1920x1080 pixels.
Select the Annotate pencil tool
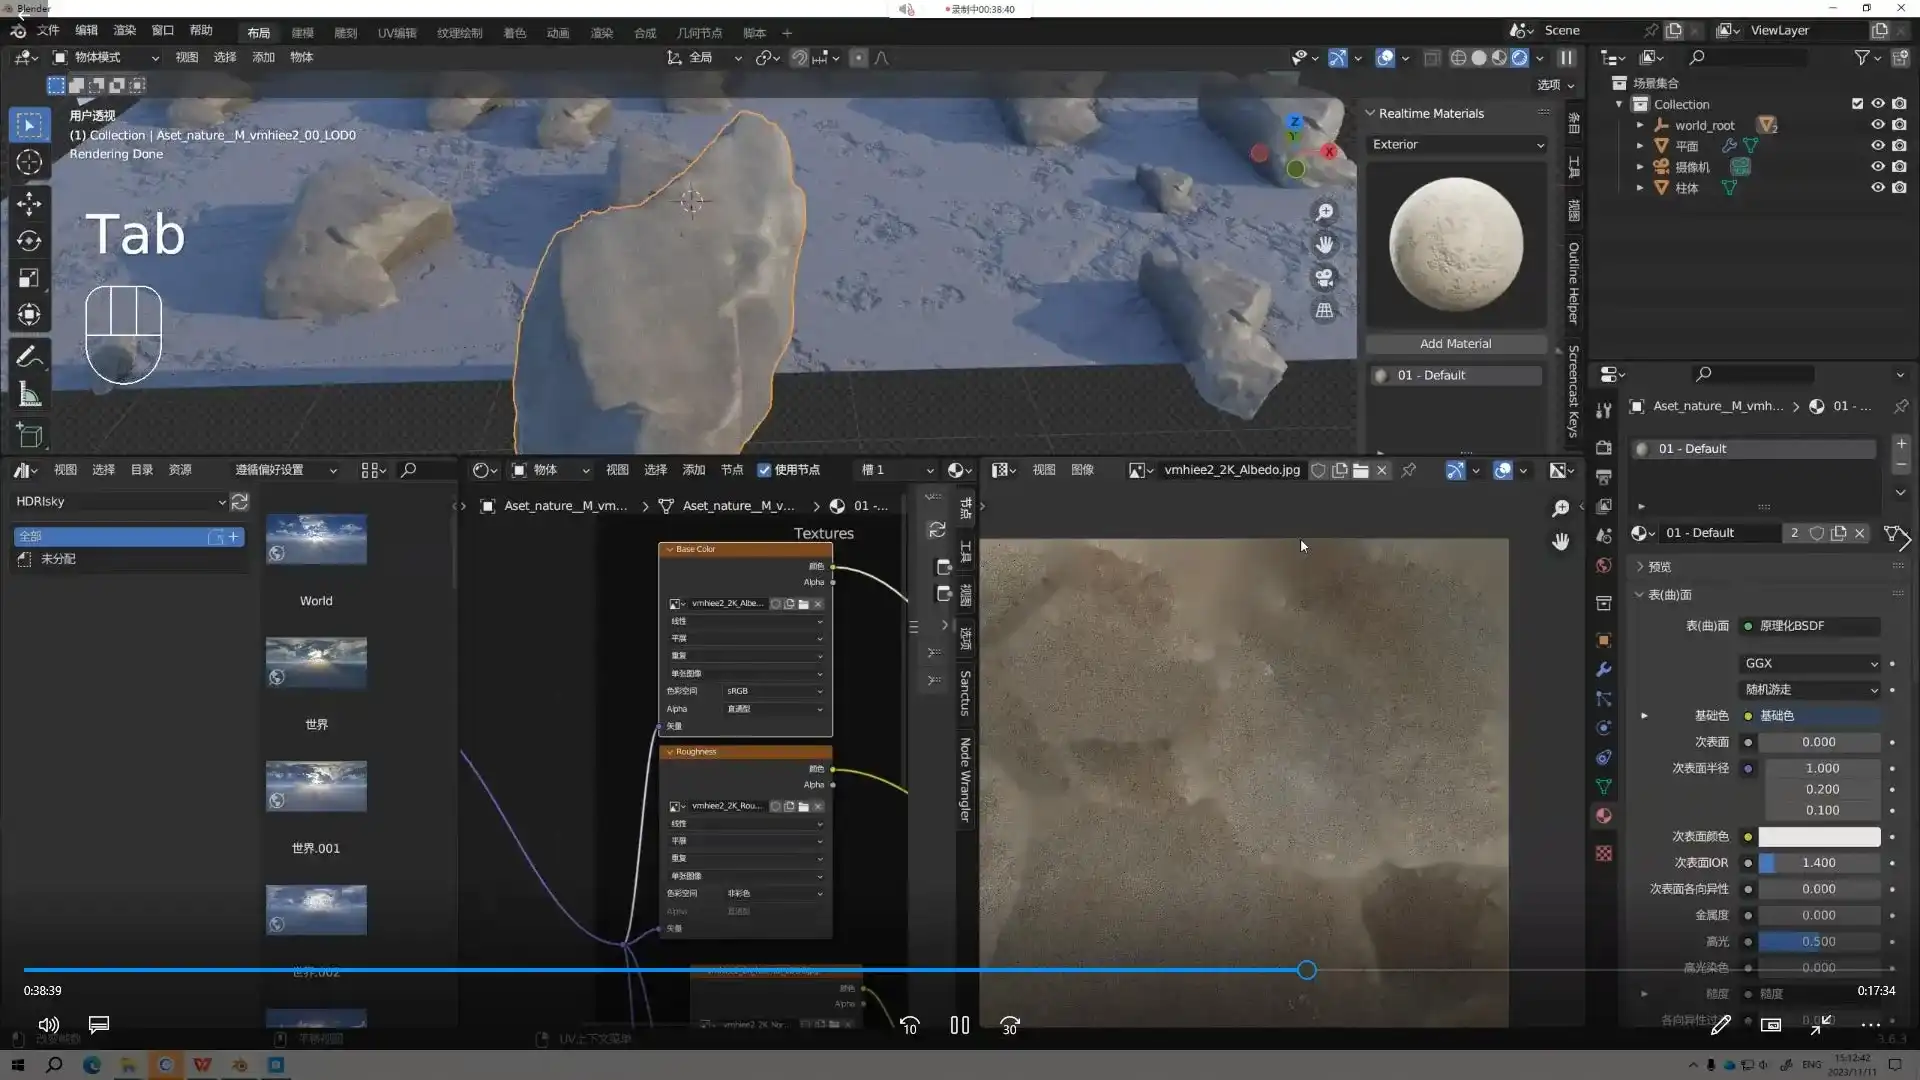(x=29, y=357)
